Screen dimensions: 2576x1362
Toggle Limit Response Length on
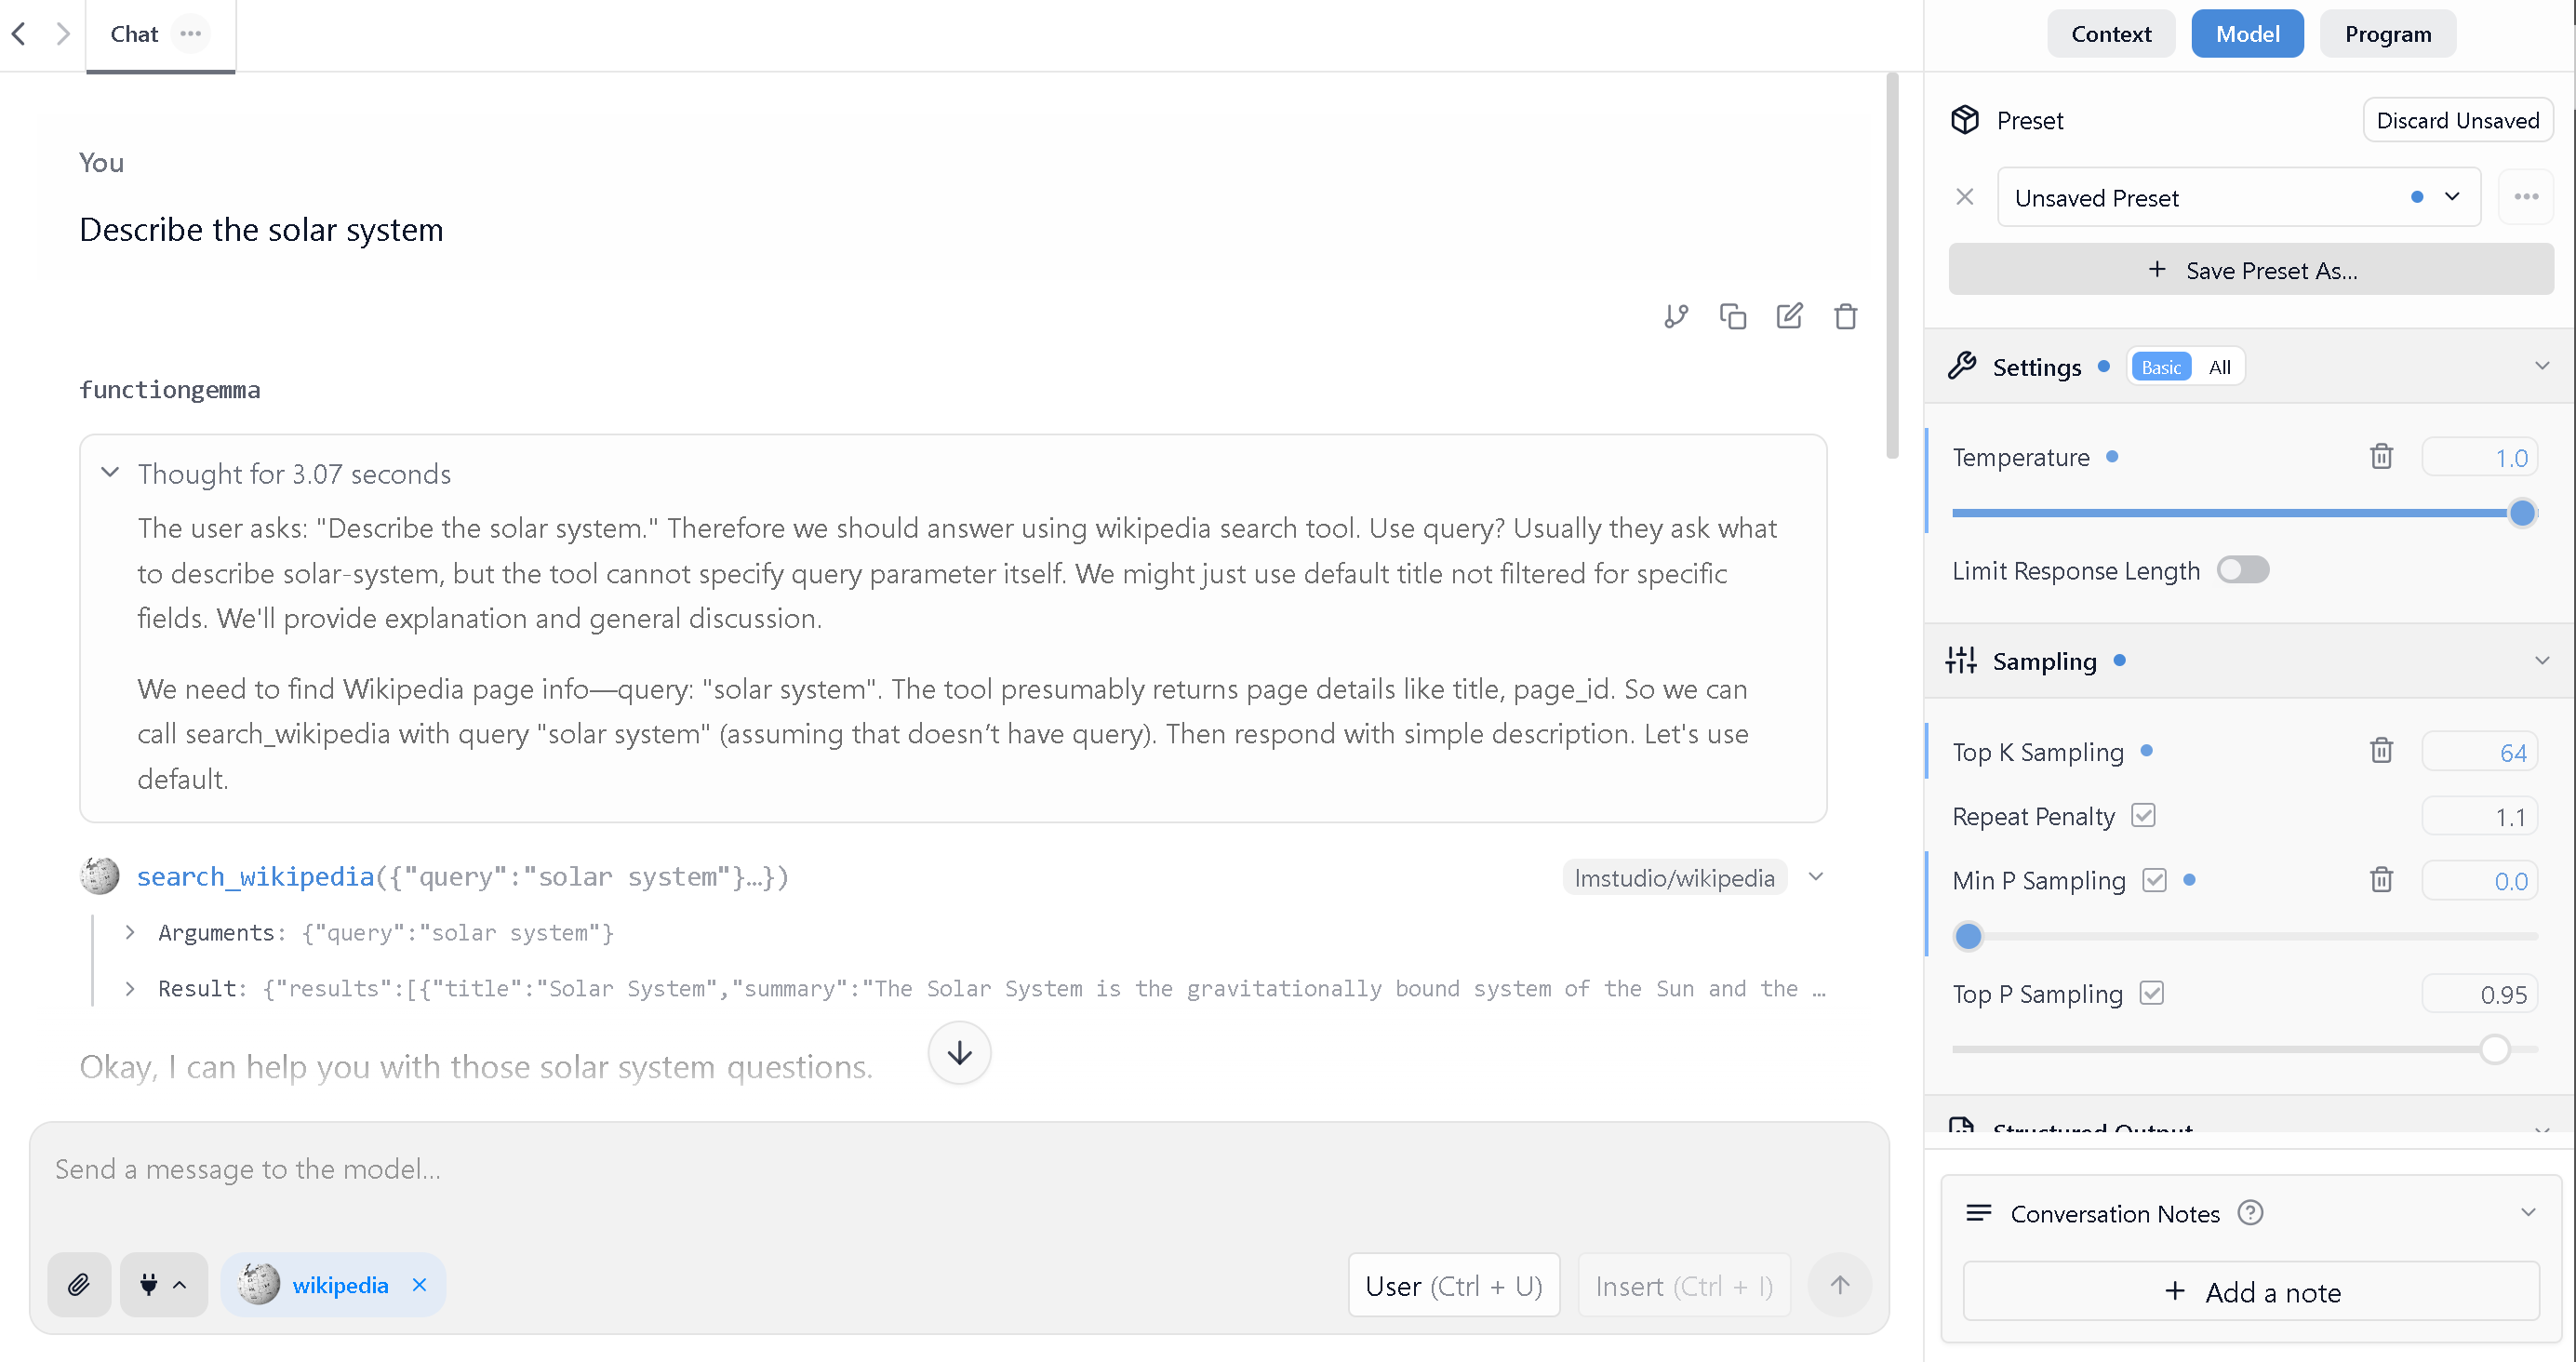2242,569
